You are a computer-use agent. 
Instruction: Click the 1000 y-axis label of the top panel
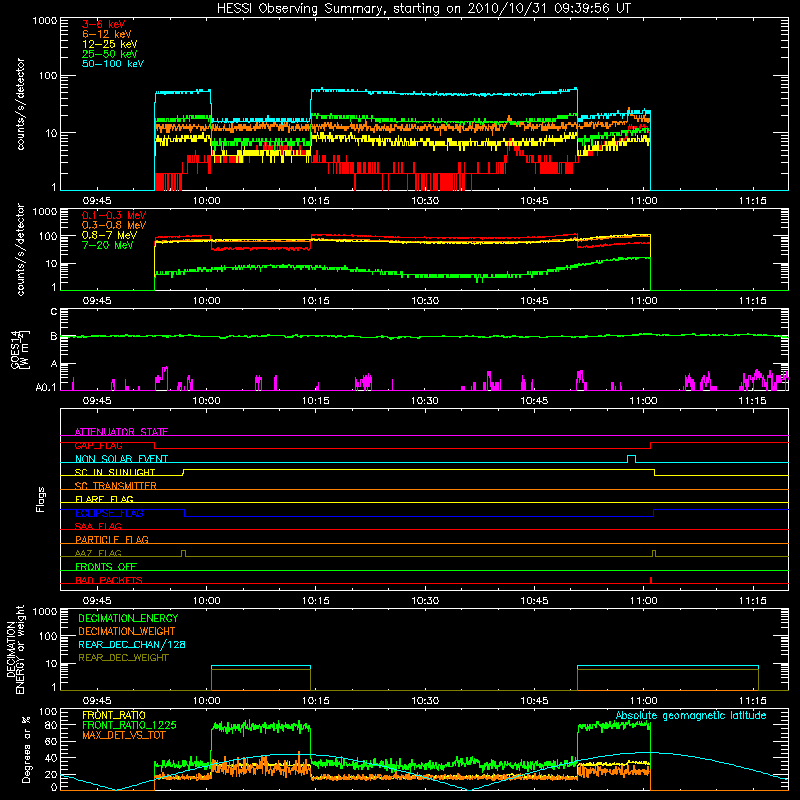coord(44,21)
